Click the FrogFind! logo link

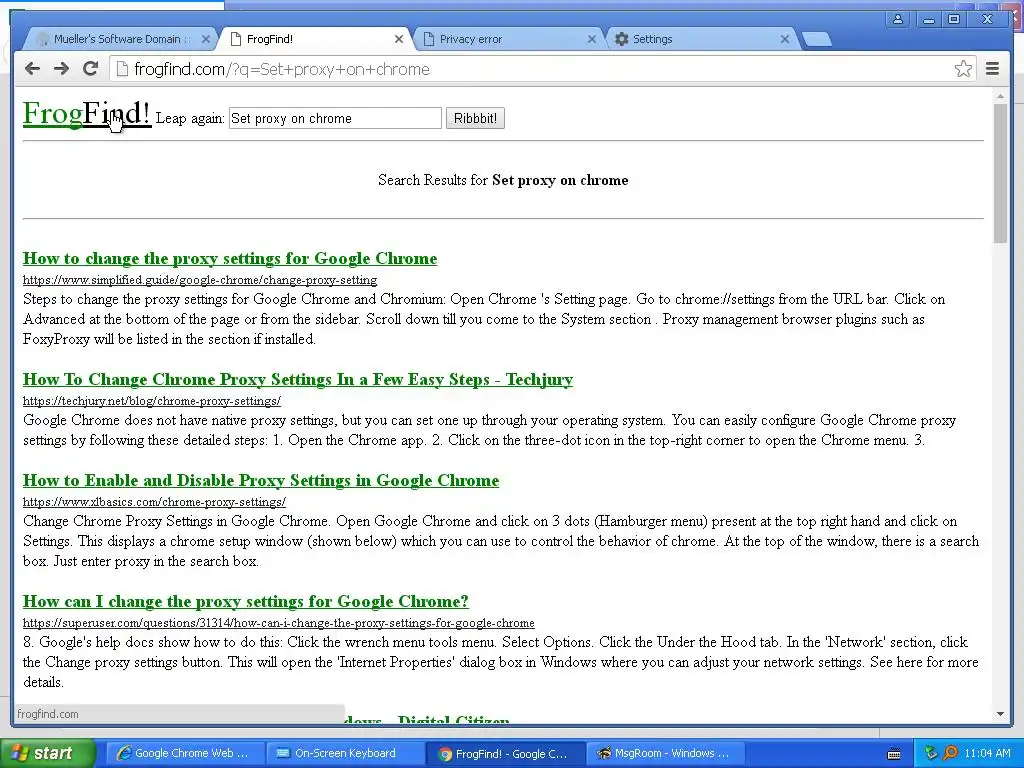[x=87, y=113]
